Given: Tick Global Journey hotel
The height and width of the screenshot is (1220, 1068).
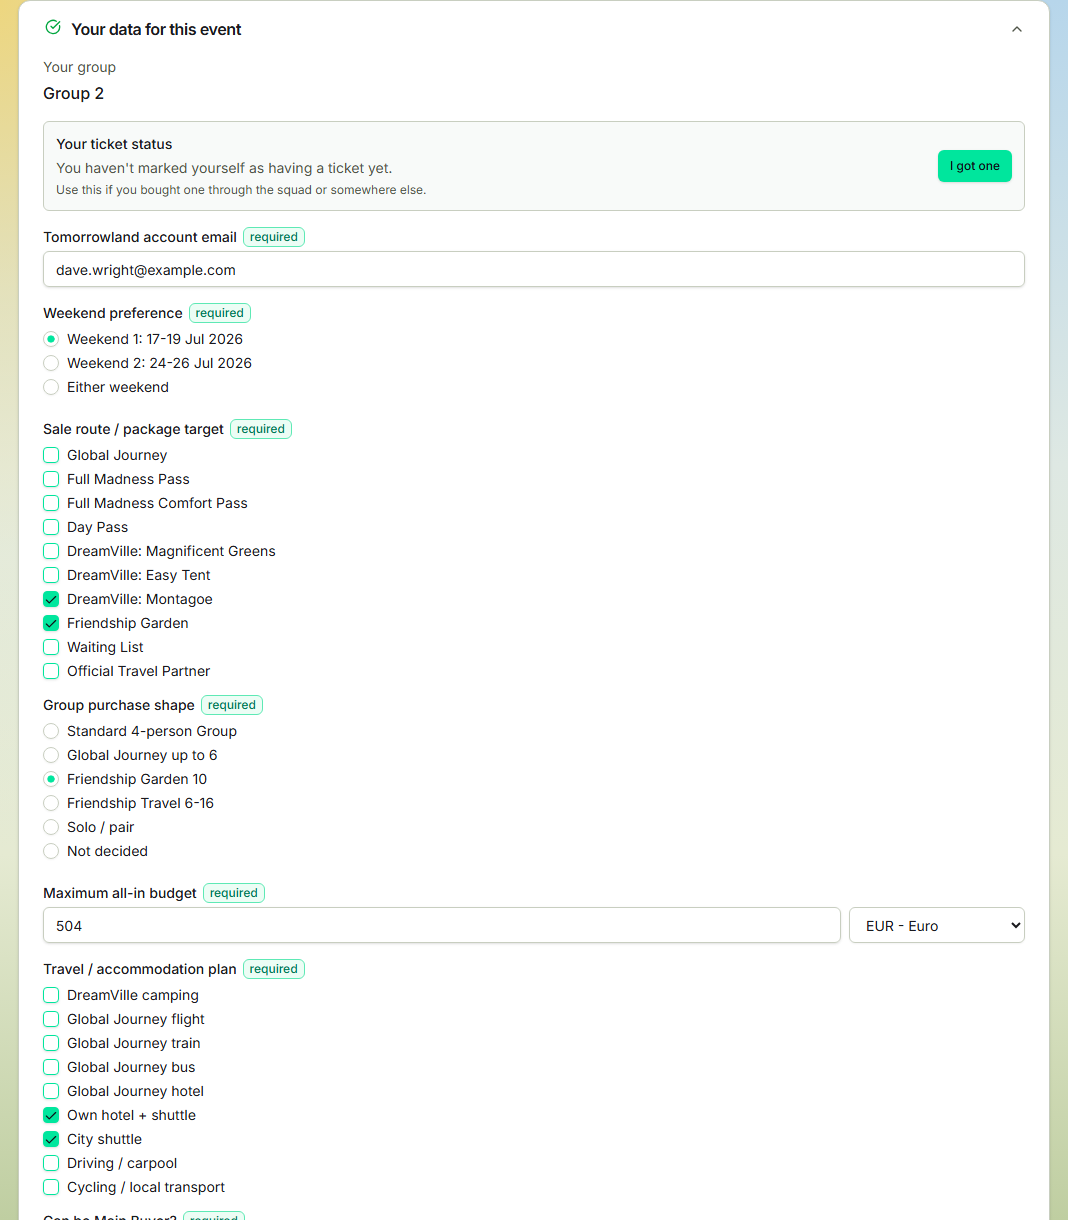Looking at the screenshot, I should click(51, 1091).
